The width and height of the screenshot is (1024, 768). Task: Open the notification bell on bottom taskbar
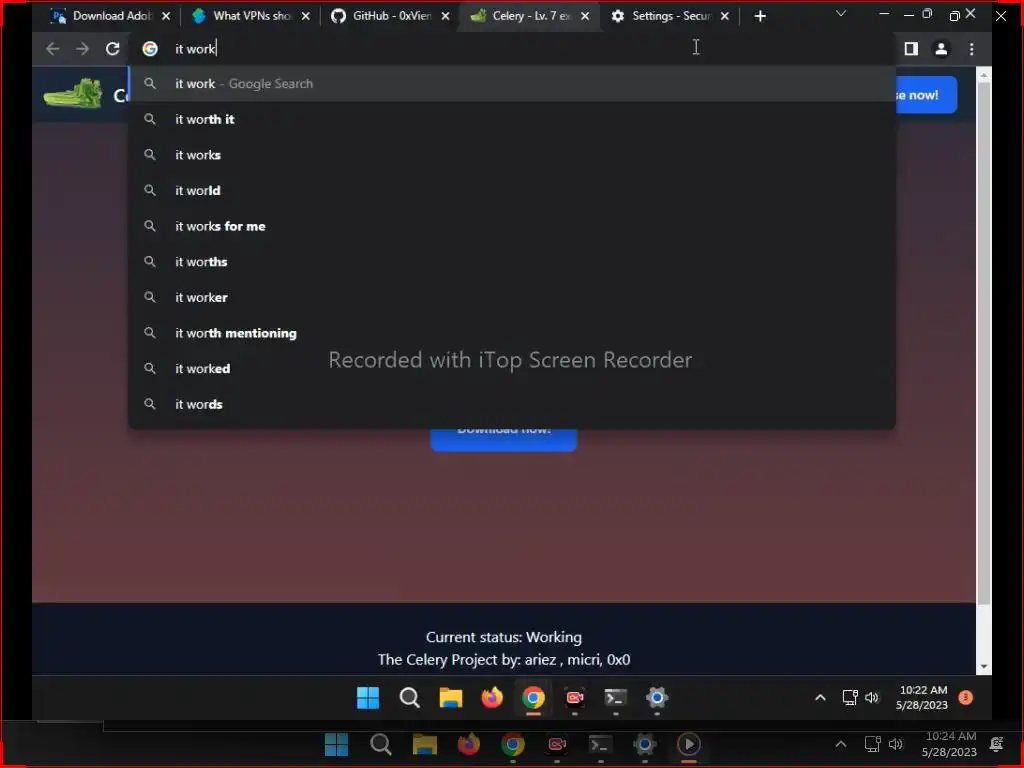[x=997, y=744]
